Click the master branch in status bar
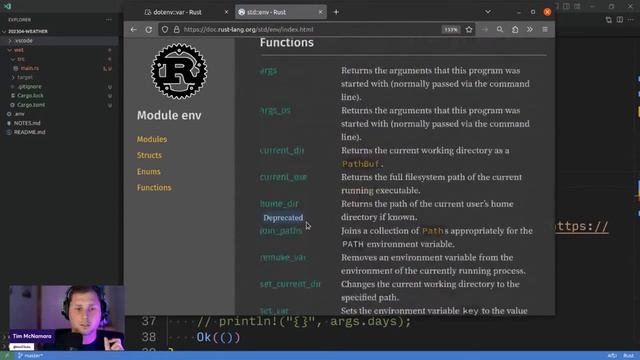This screenshot has width=640, height=360. [x=30, y=356]
